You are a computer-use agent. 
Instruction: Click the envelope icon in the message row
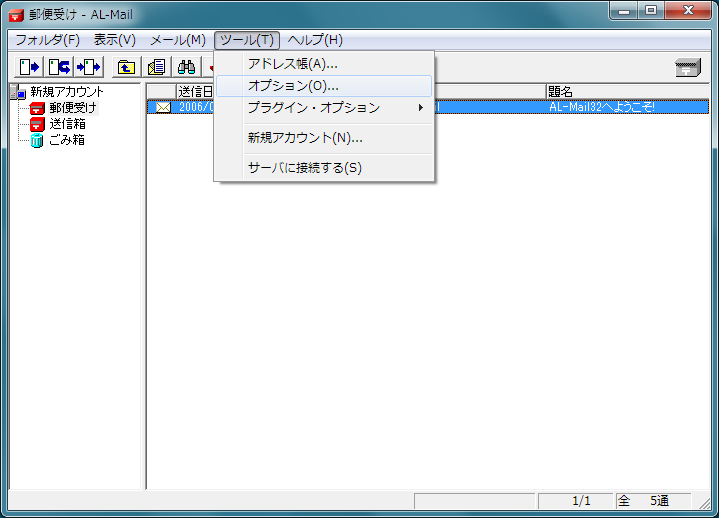click(x=162, y=107)
